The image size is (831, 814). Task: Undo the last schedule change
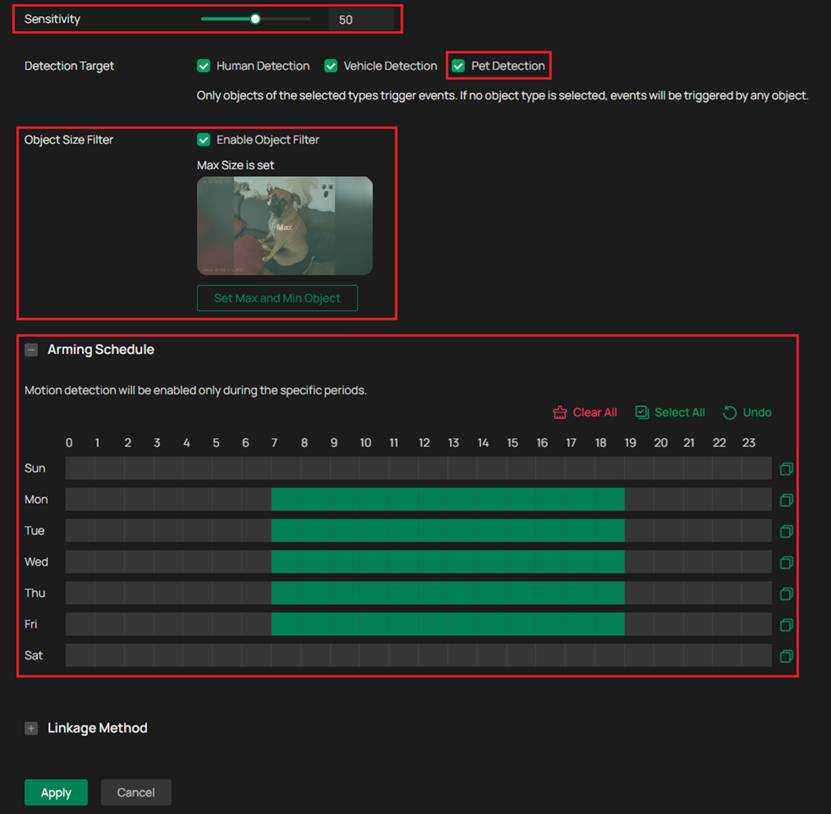click(x=747, y=412)
